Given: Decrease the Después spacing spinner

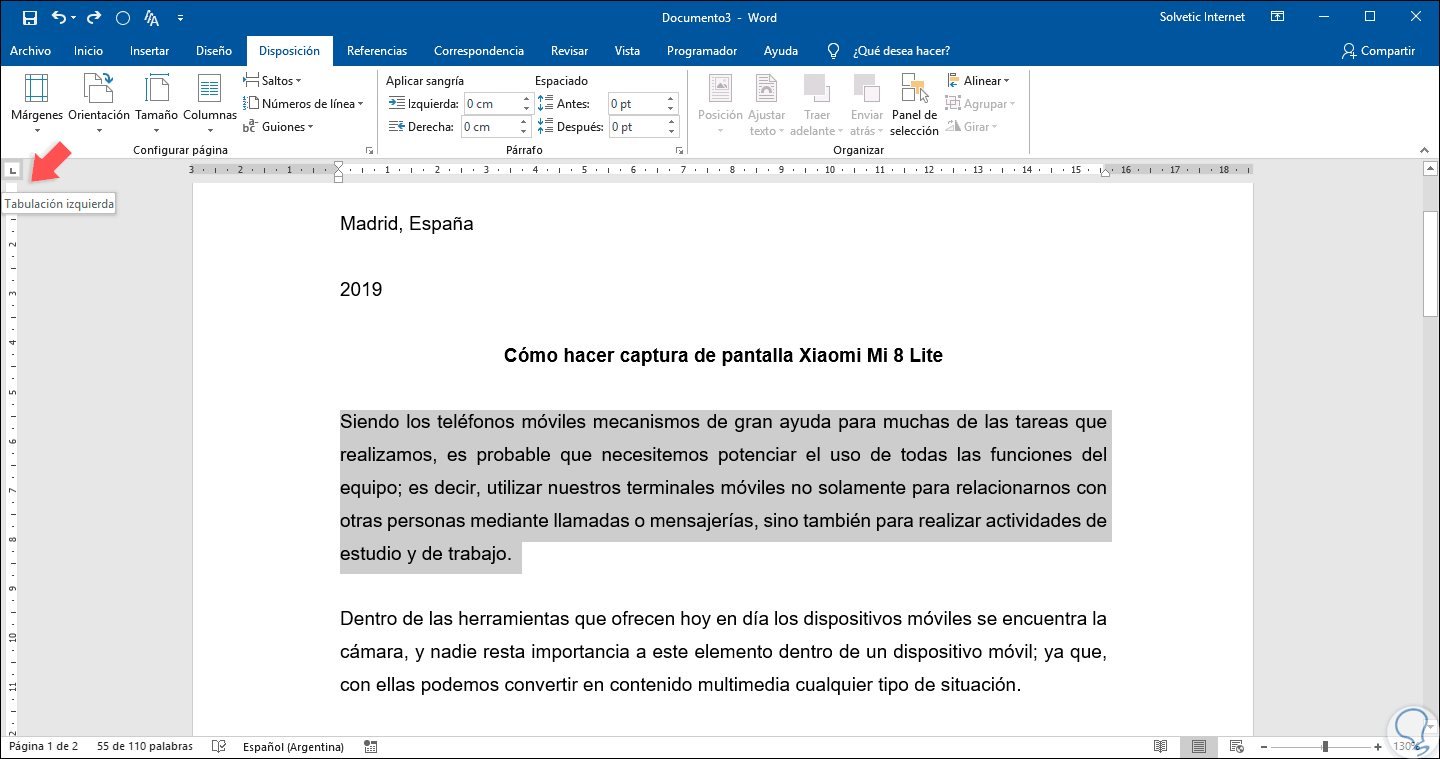Looking at the screenshot, I should (x=672, y=132).
